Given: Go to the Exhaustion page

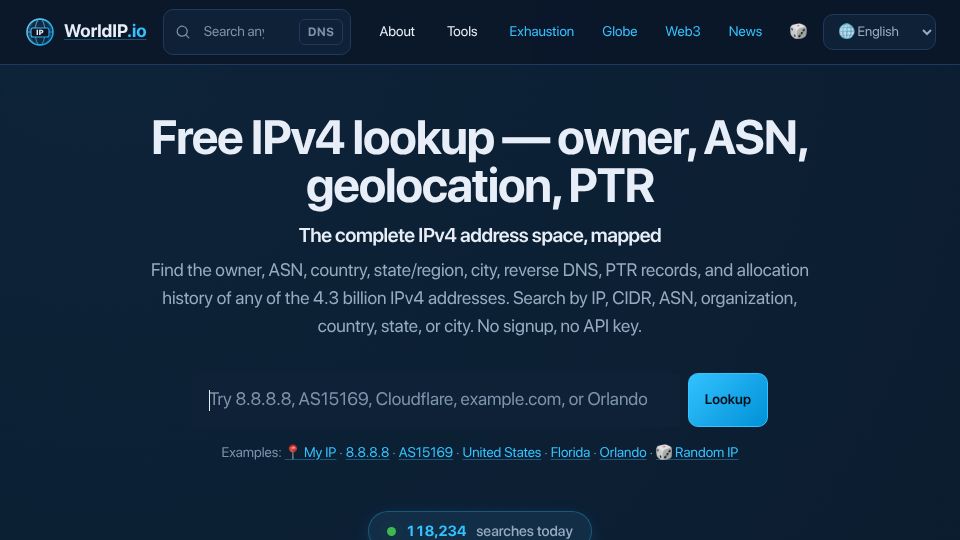Looking at the screenshot, I should coord(541,32).
